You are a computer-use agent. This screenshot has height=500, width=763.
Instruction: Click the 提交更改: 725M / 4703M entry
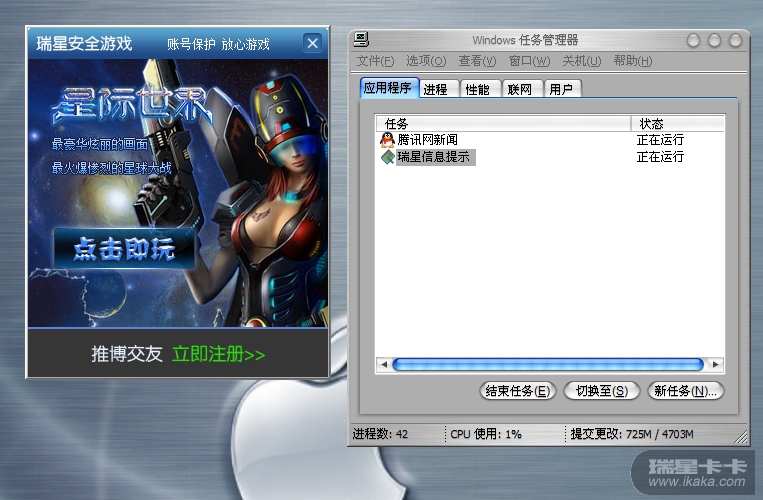(632, 434)
